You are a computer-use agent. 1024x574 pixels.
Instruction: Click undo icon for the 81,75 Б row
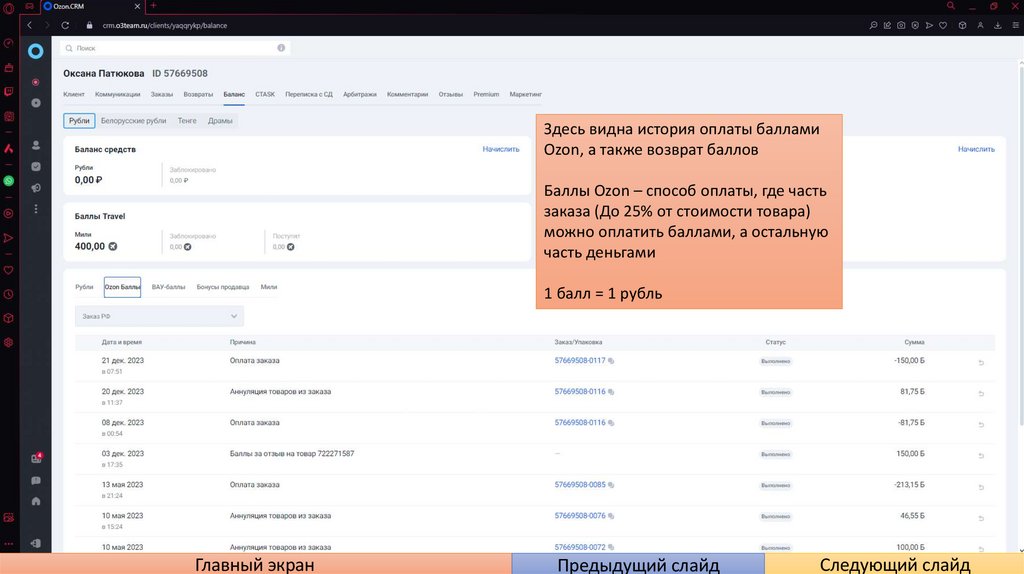[x=981, y=394]
